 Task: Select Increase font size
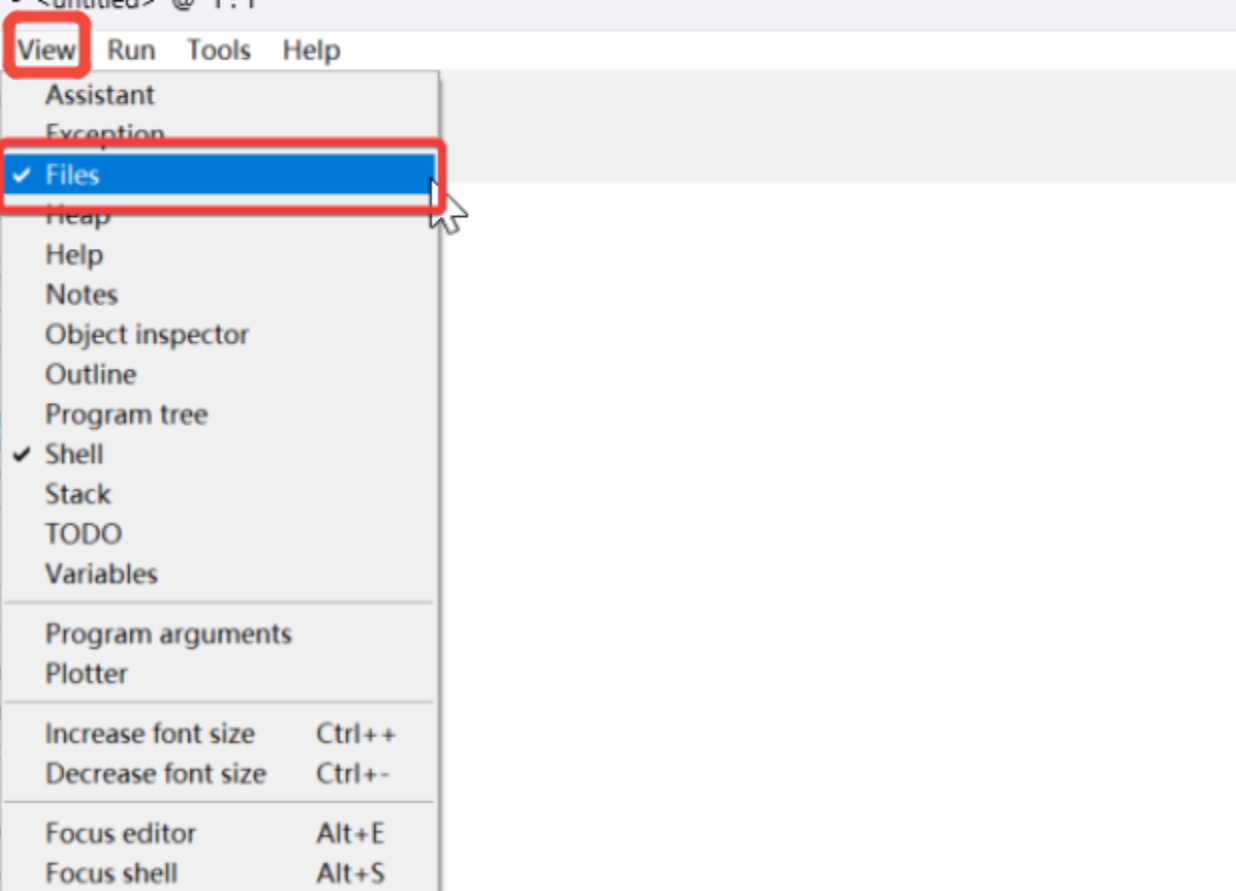[150, 734]
